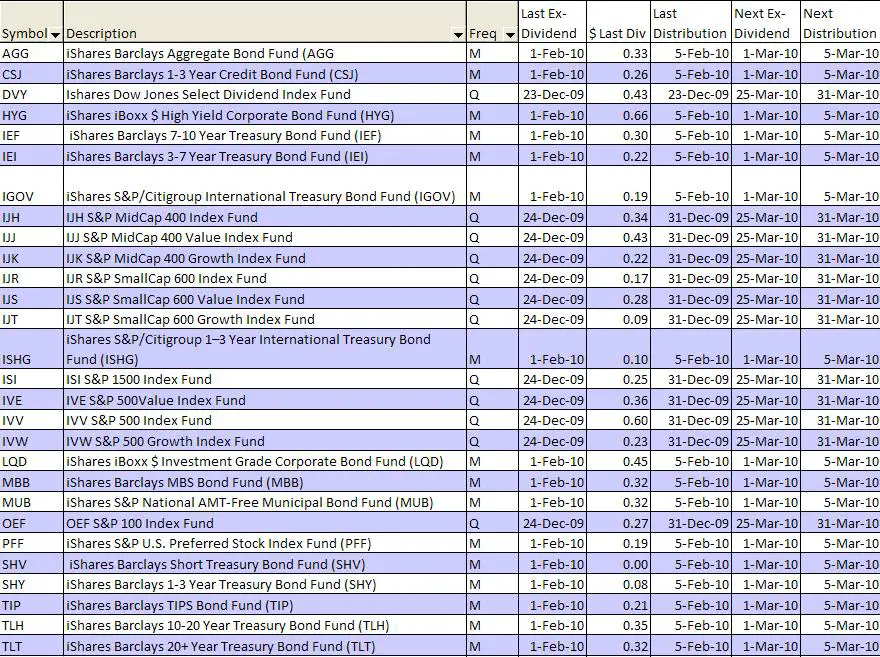Select IJH S&P MidCap 400 Index Fund cell

(265, 217)
